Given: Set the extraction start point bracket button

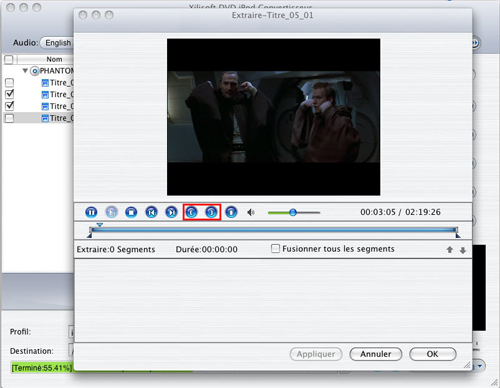Looking at the screenshot, I should pos(191,212).
